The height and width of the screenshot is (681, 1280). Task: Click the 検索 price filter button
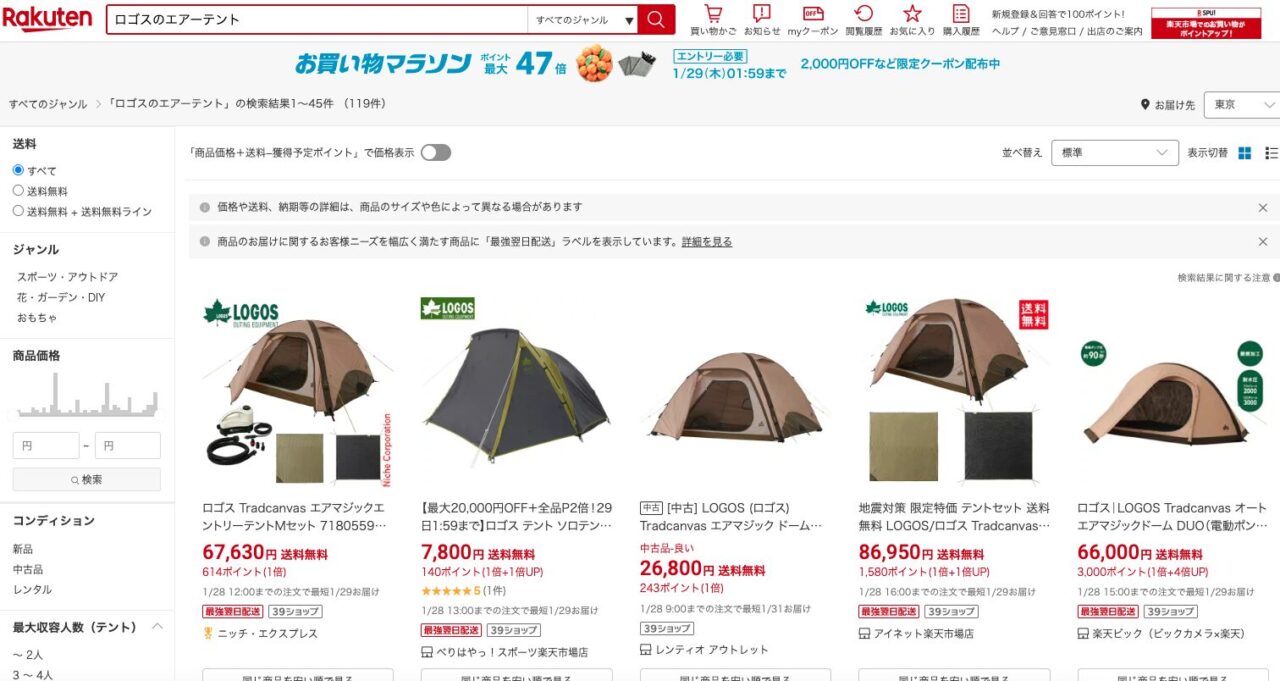86,480
